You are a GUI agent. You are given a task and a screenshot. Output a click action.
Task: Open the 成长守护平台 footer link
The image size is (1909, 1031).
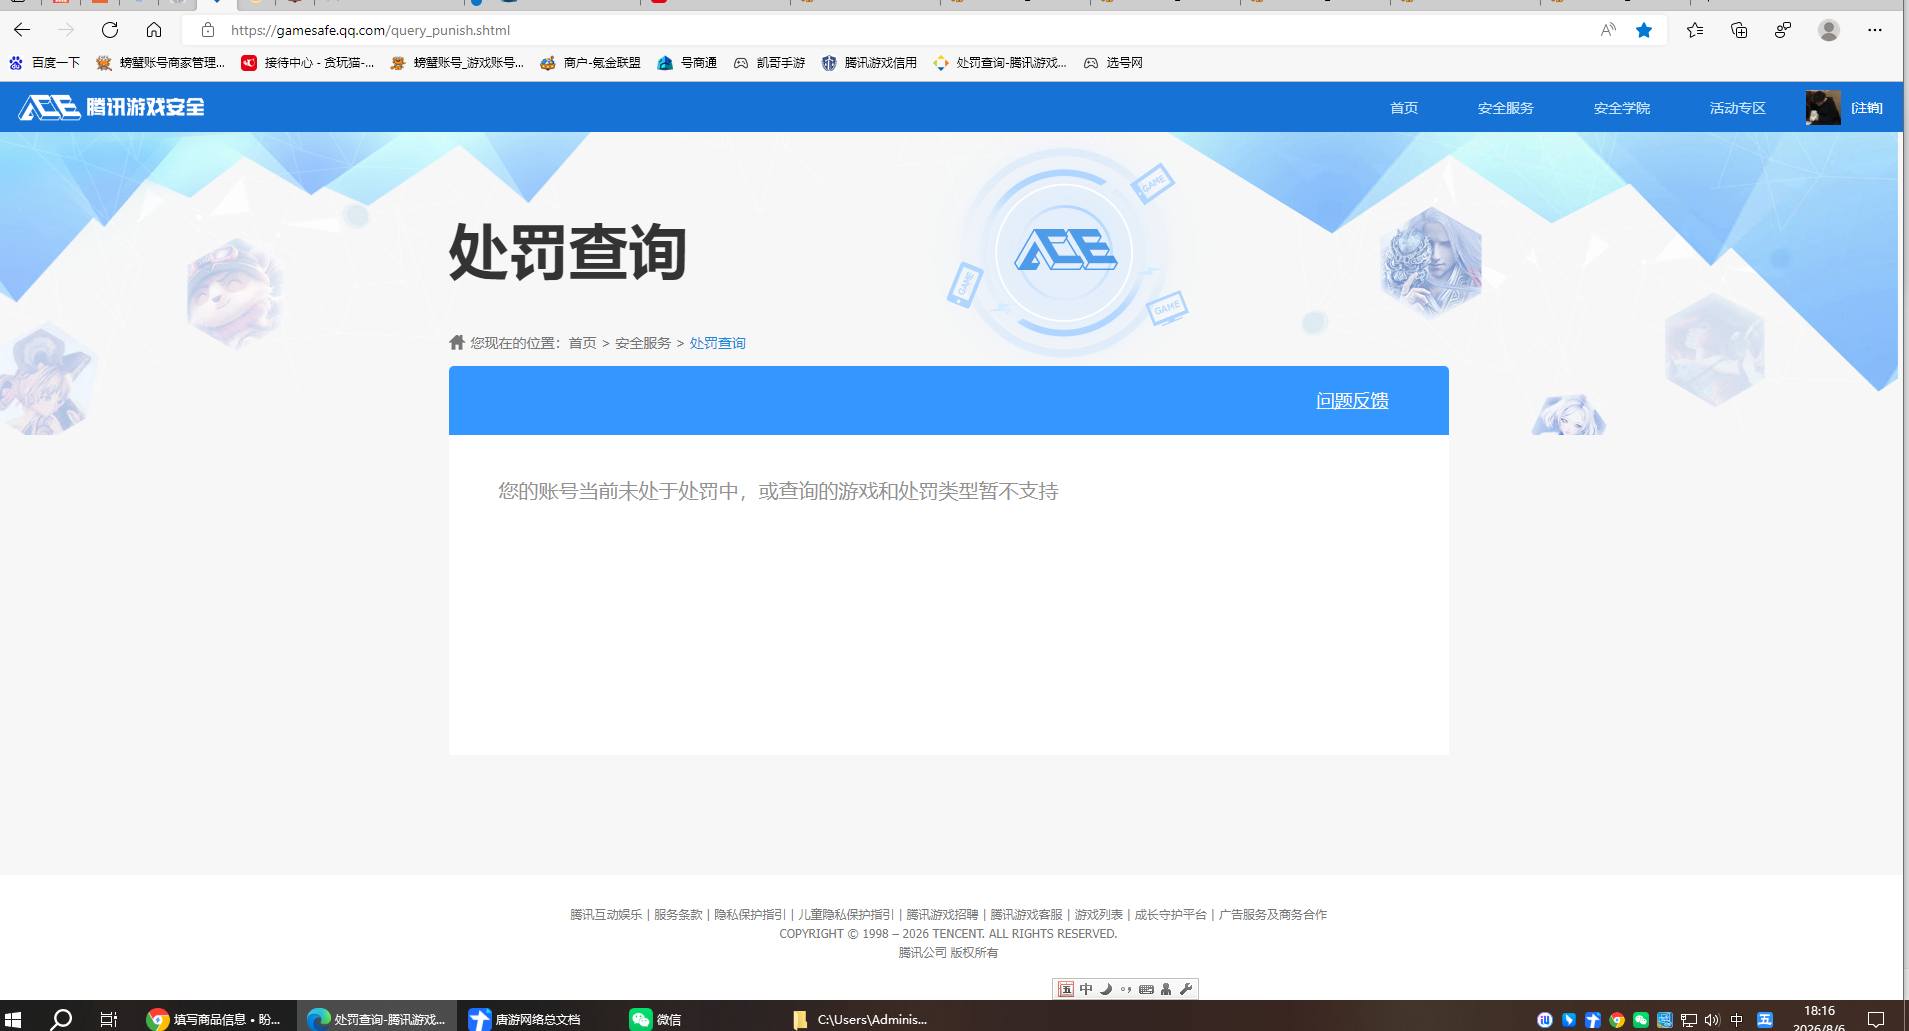(x=1170, y=914)
